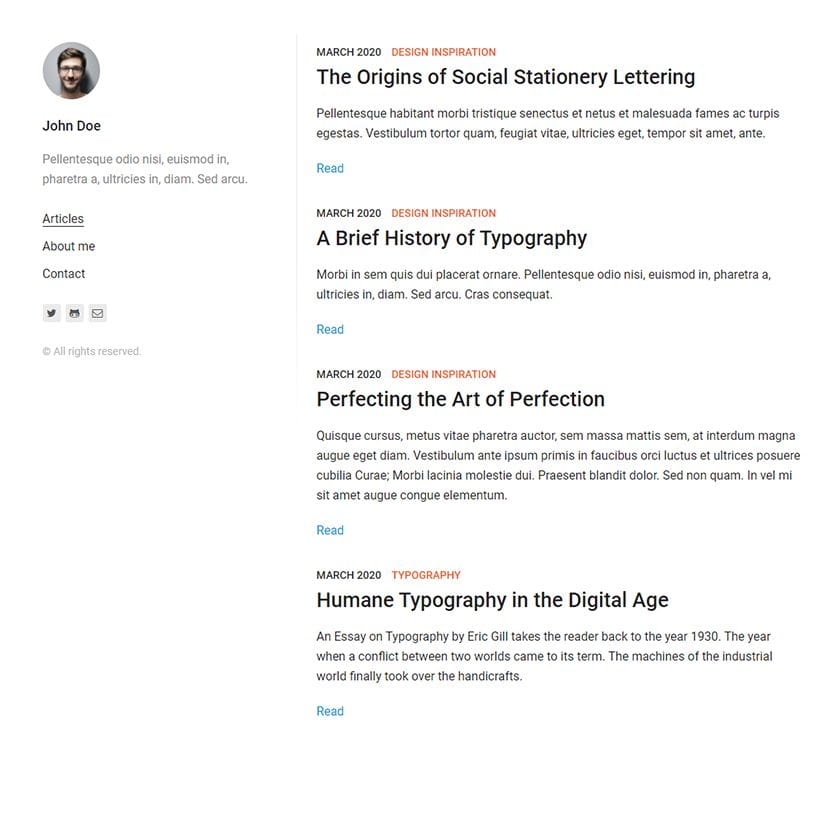Open "Perfecting the Art of Perfection" article
The height and width of the screenshot is (840, 840).
(x=461, y=399)
